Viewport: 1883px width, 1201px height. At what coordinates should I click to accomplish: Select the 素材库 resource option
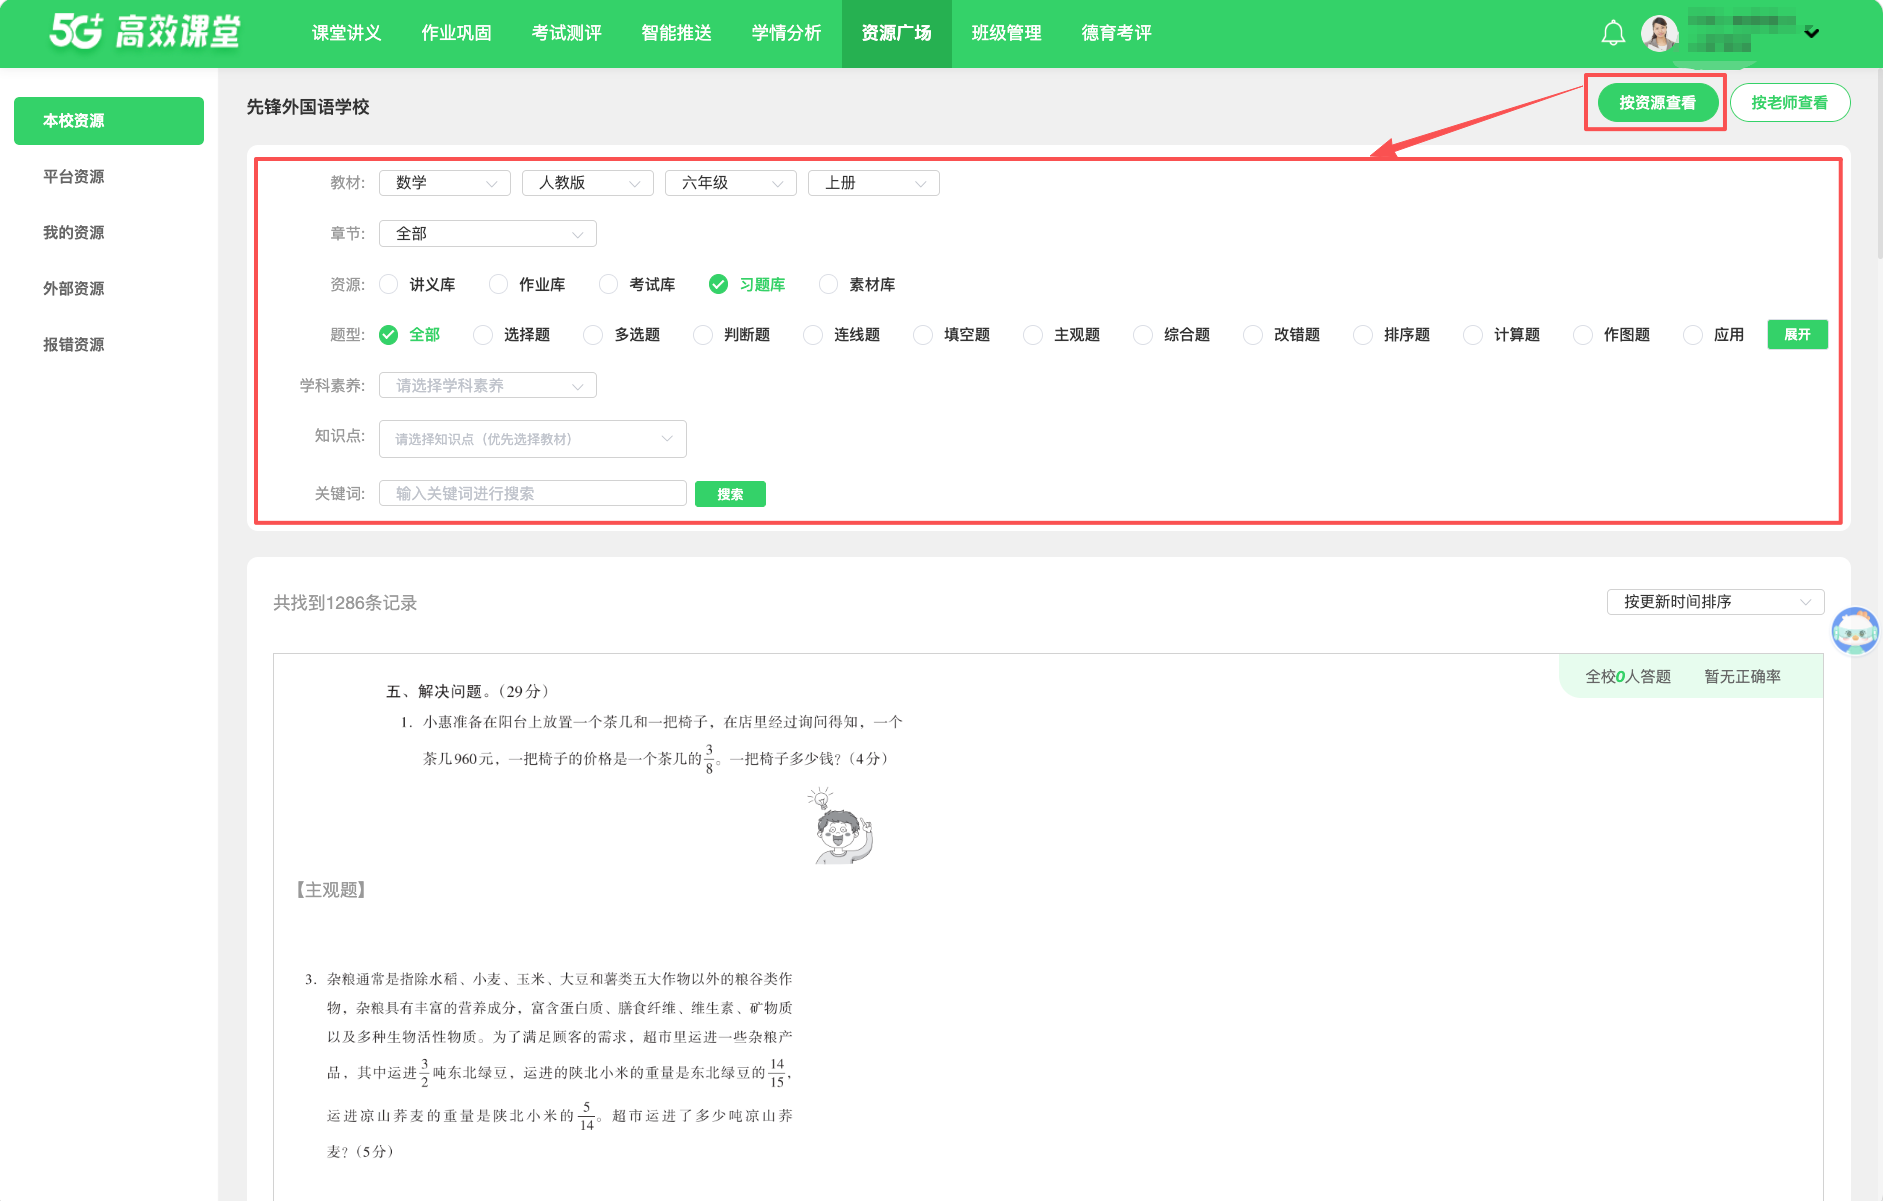(x=858, y=285)
